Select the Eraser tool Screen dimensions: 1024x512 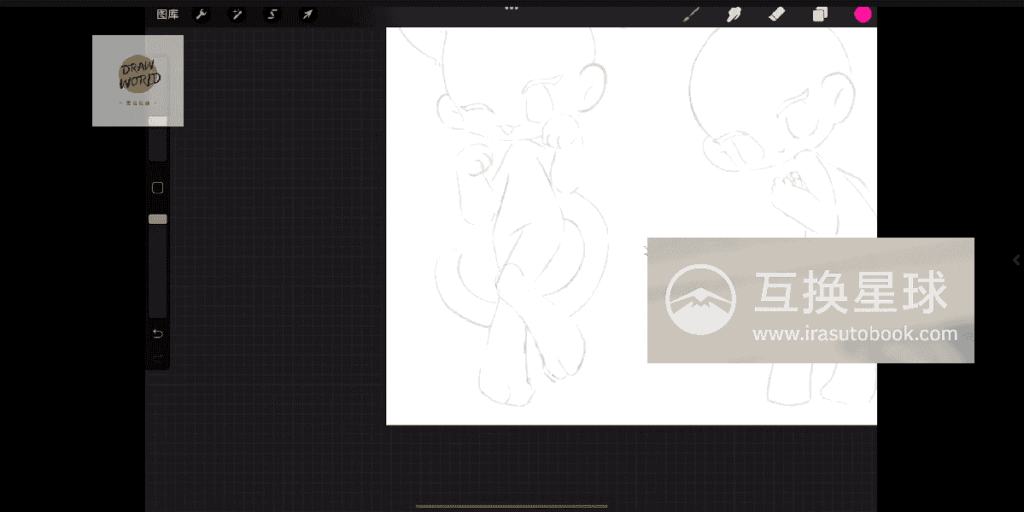(776, 15)
